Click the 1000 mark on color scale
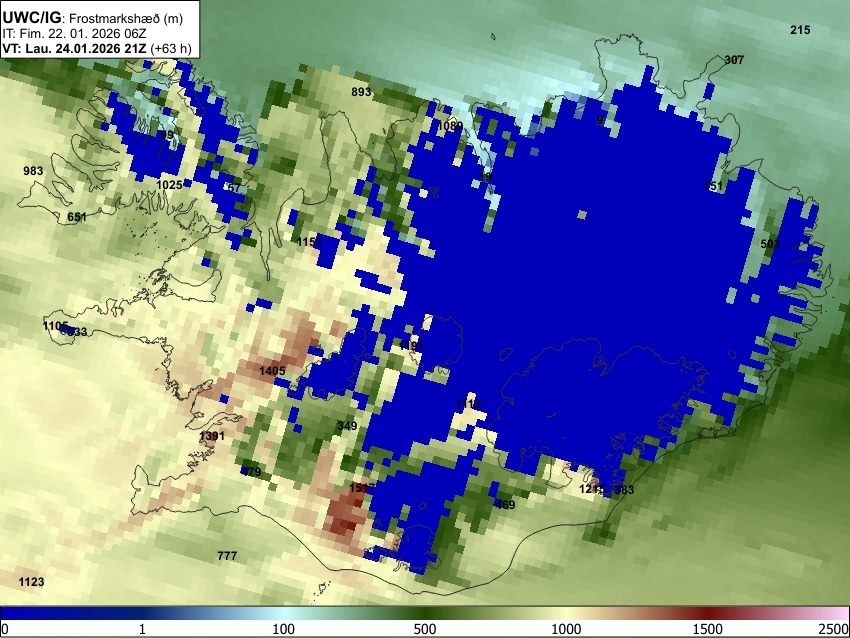Screen dimensions: 850x638 tap(566, 629)
